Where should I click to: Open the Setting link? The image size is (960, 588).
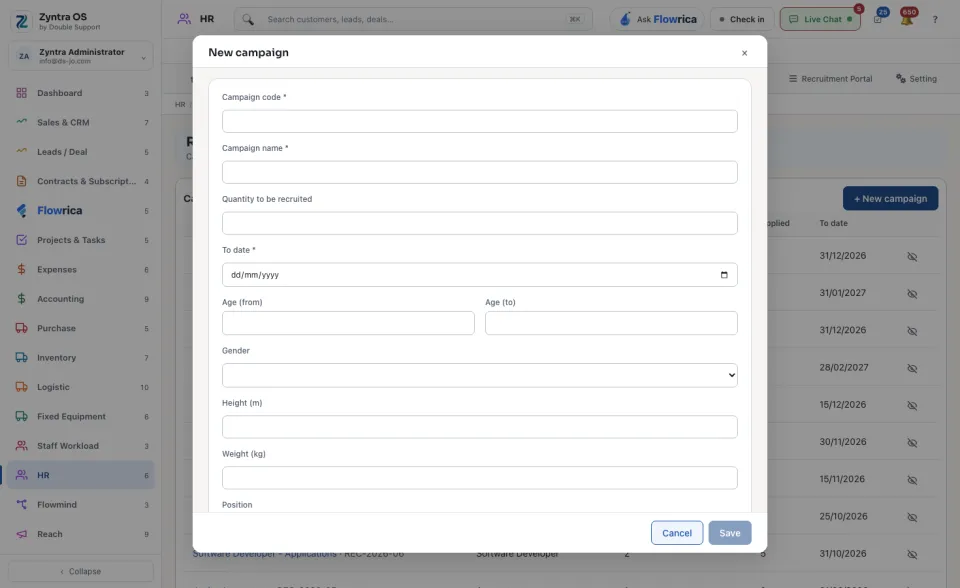917,78
